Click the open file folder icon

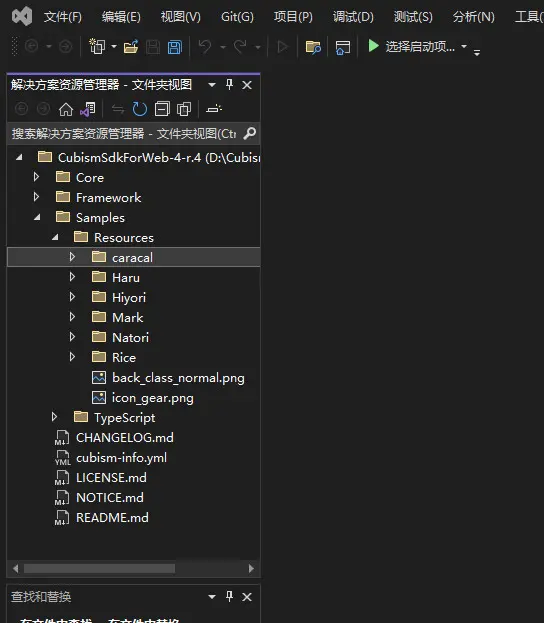tap(131, 47)
